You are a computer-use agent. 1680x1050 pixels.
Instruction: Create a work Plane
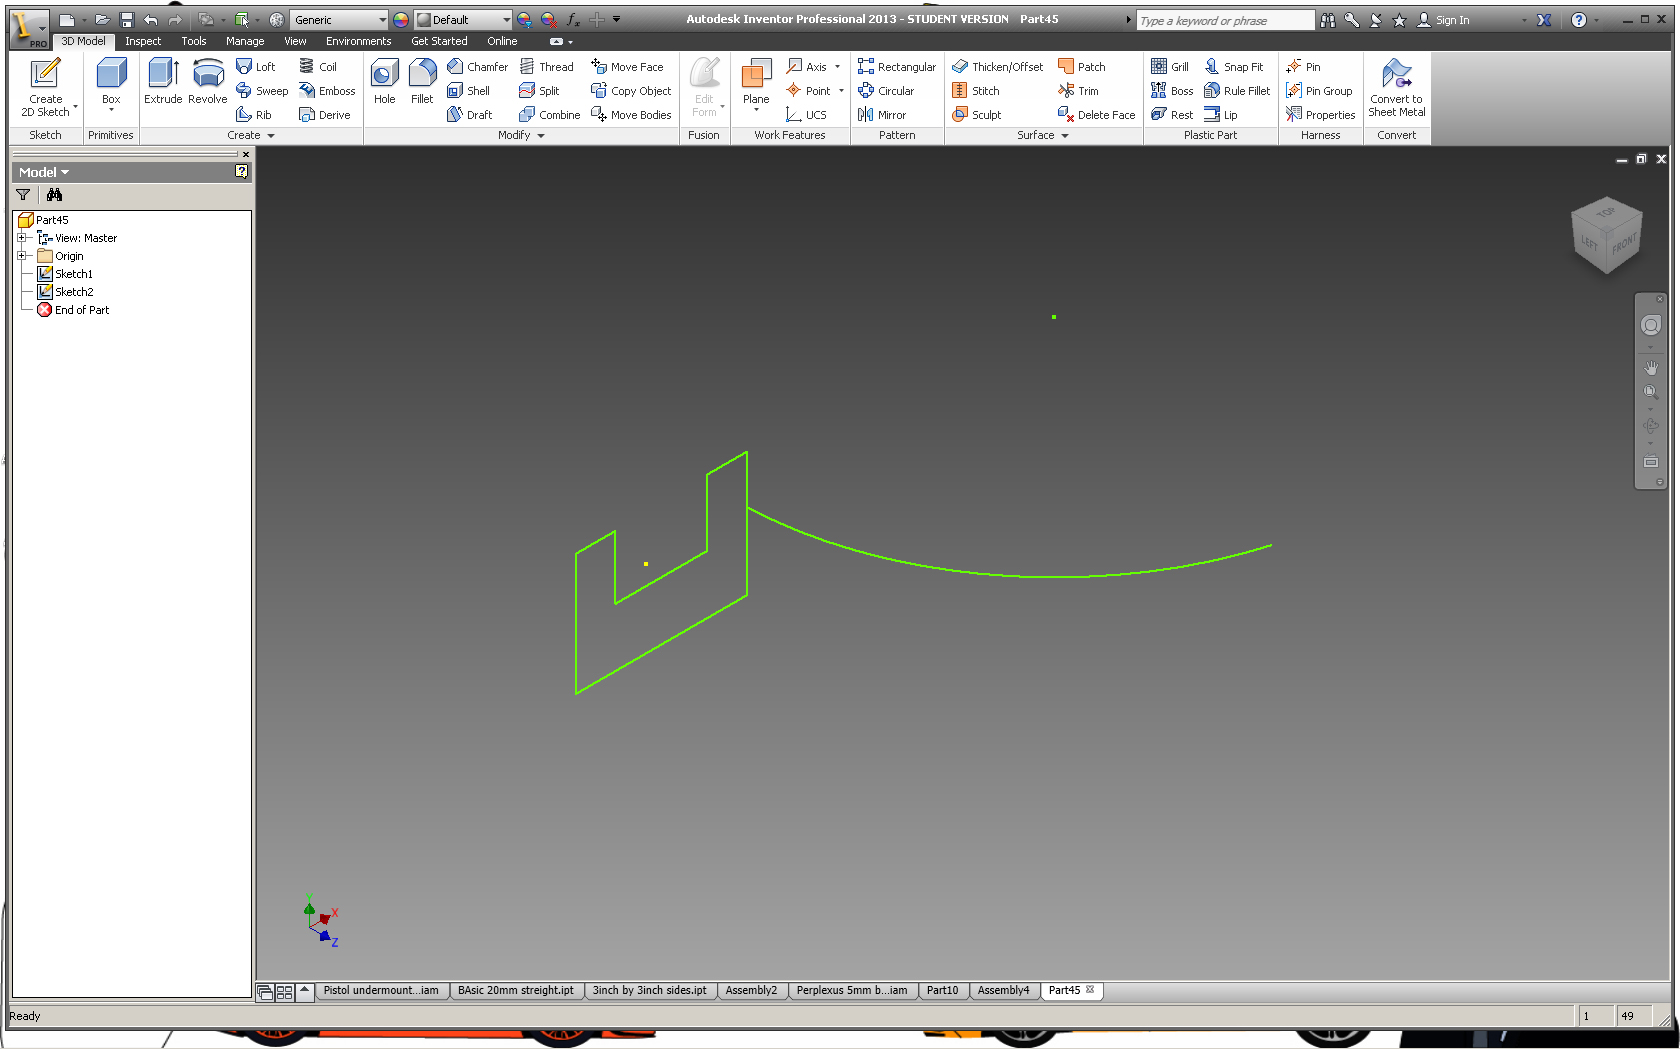pyautogui.click(x=756, y=82)
